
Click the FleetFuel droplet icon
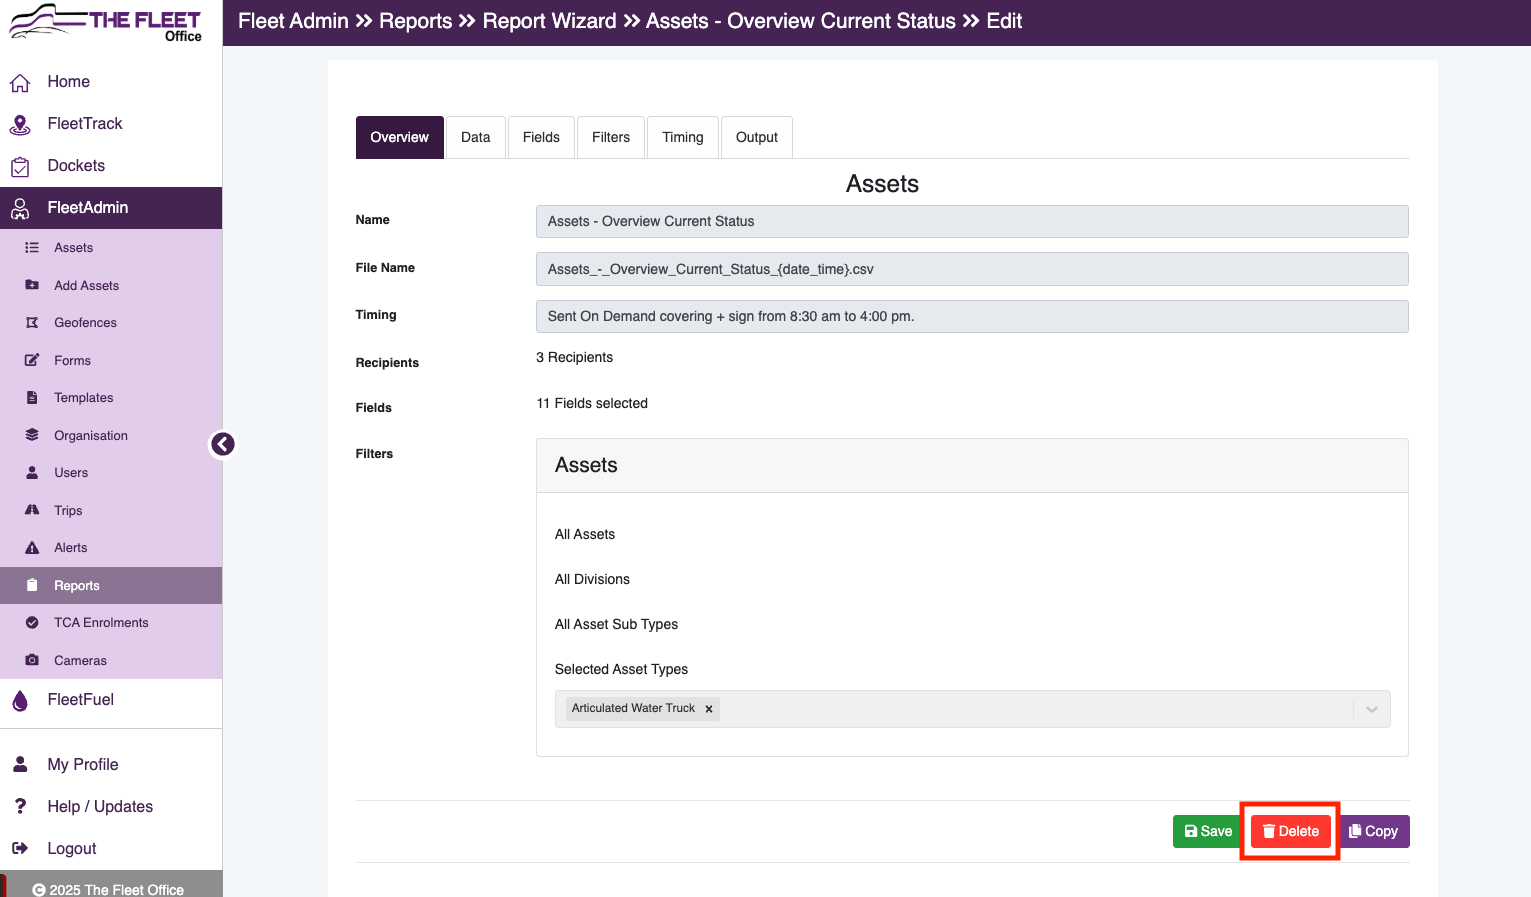20,701
